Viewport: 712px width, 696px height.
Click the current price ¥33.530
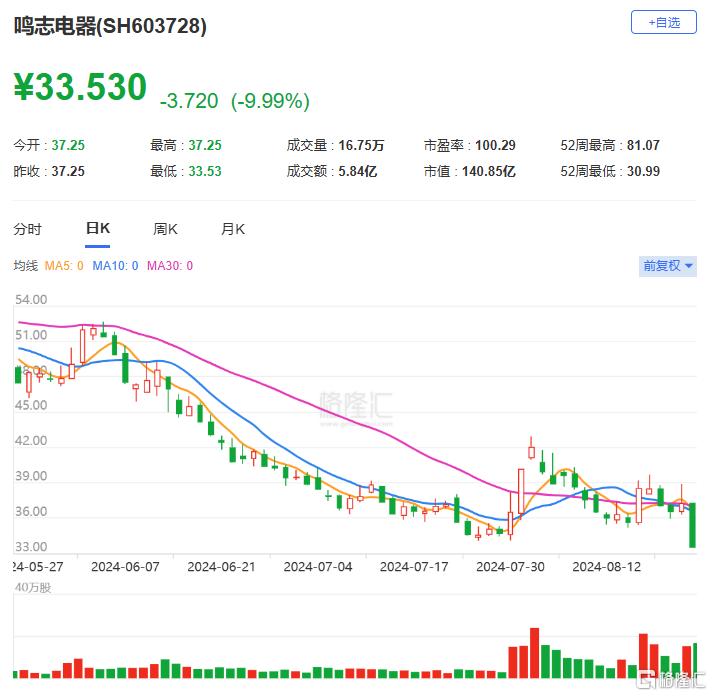click(80, 86)
